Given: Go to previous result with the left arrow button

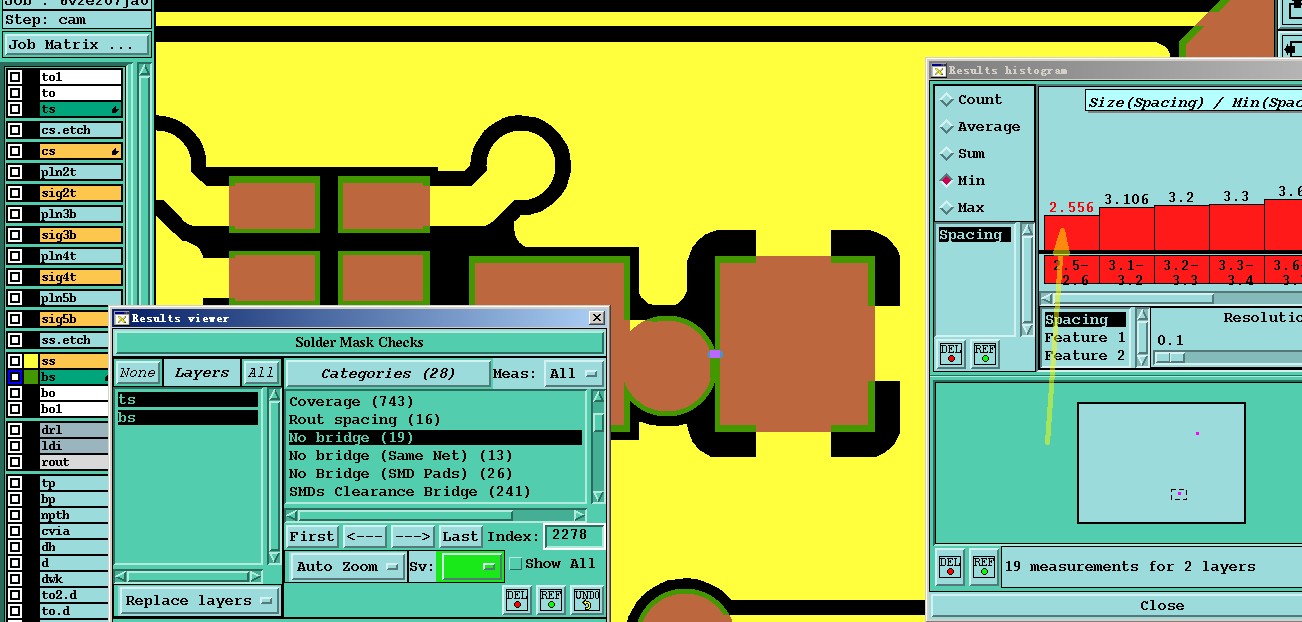Looking at the screenshot, I should (x=364, y=537).
